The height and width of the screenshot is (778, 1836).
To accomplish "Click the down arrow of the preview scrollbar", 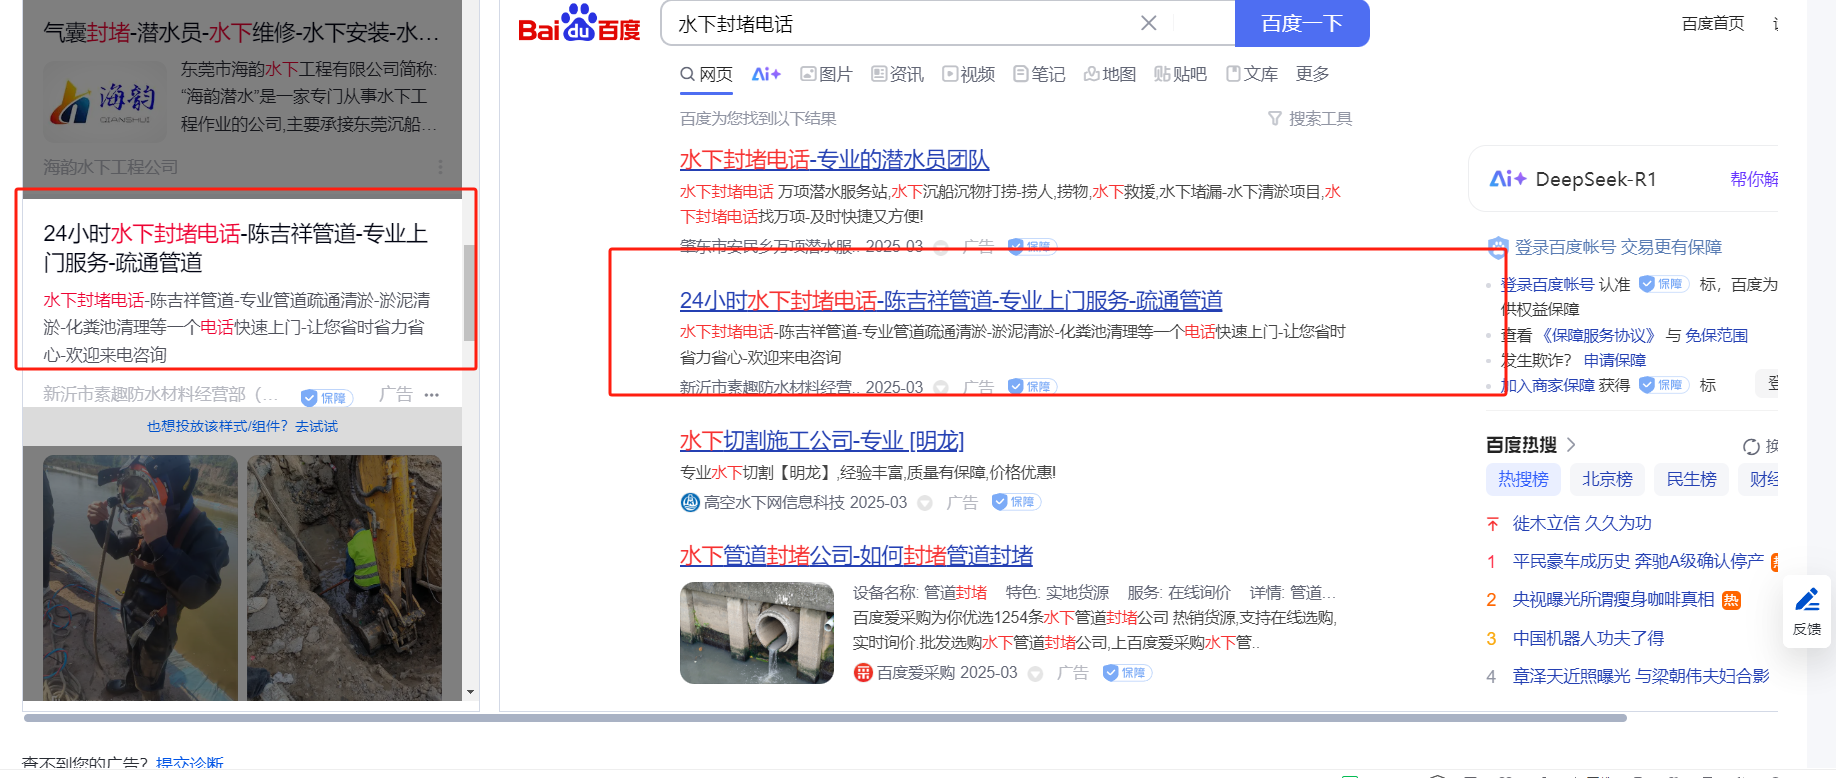I will point(470,692).
